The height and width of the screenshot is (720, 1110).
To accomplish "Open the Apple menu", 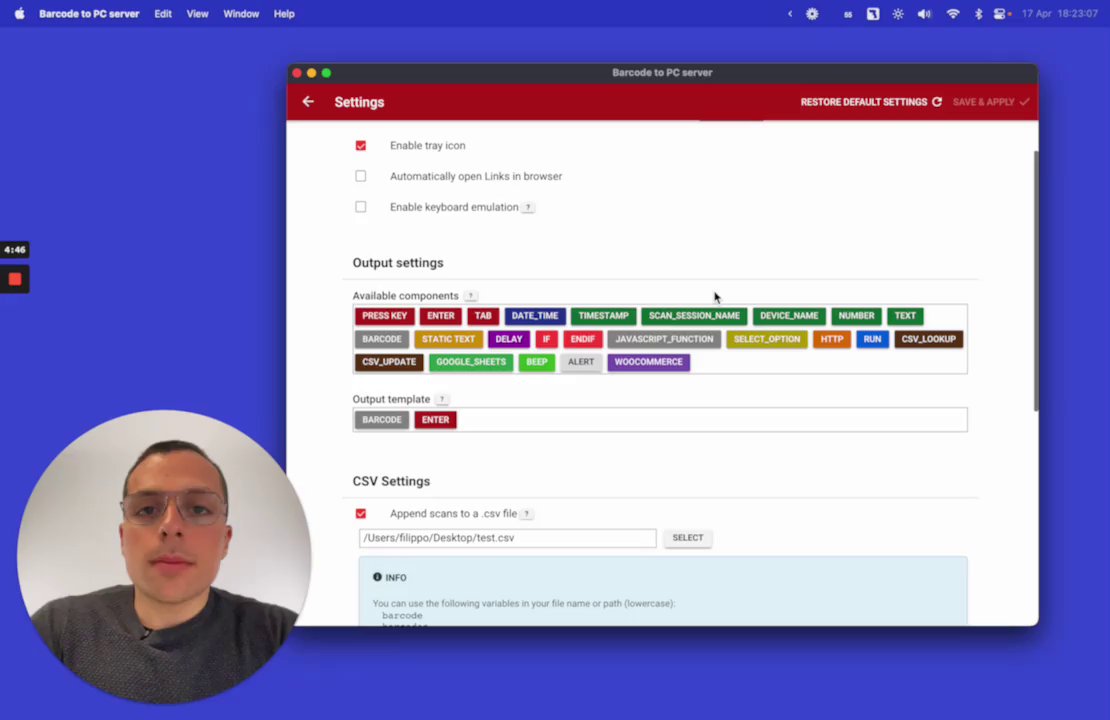I will coord(20,13).
